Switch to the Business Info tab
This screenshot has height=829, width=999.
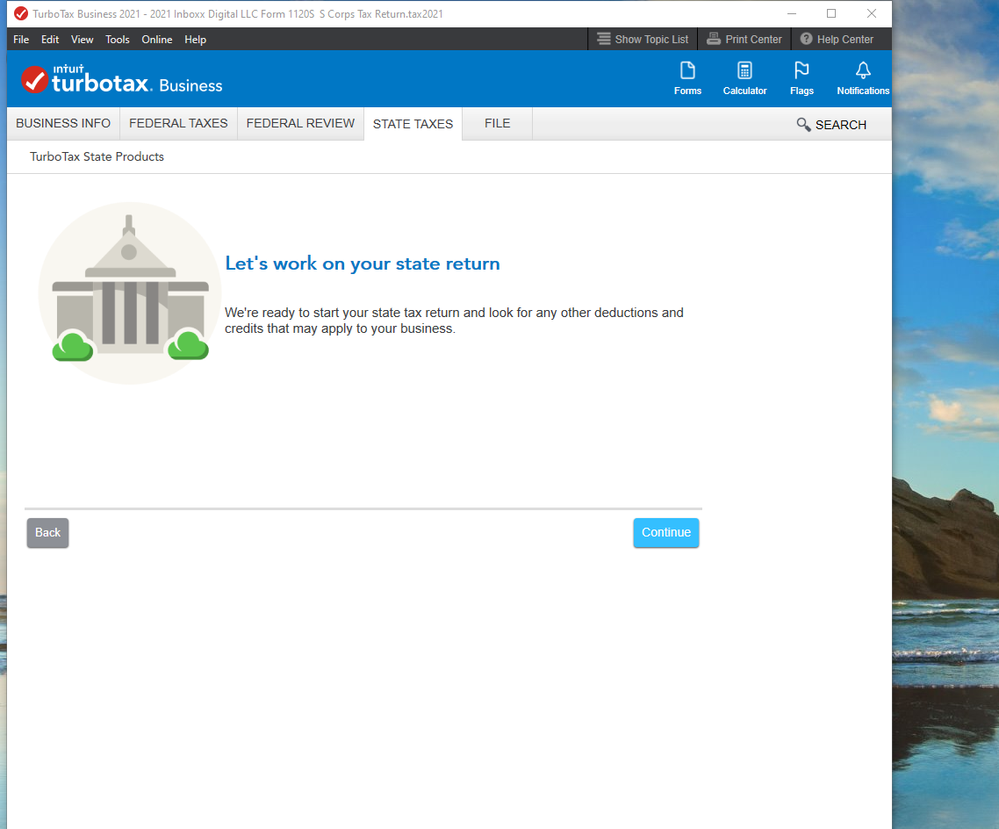click(x=63, y=124)
